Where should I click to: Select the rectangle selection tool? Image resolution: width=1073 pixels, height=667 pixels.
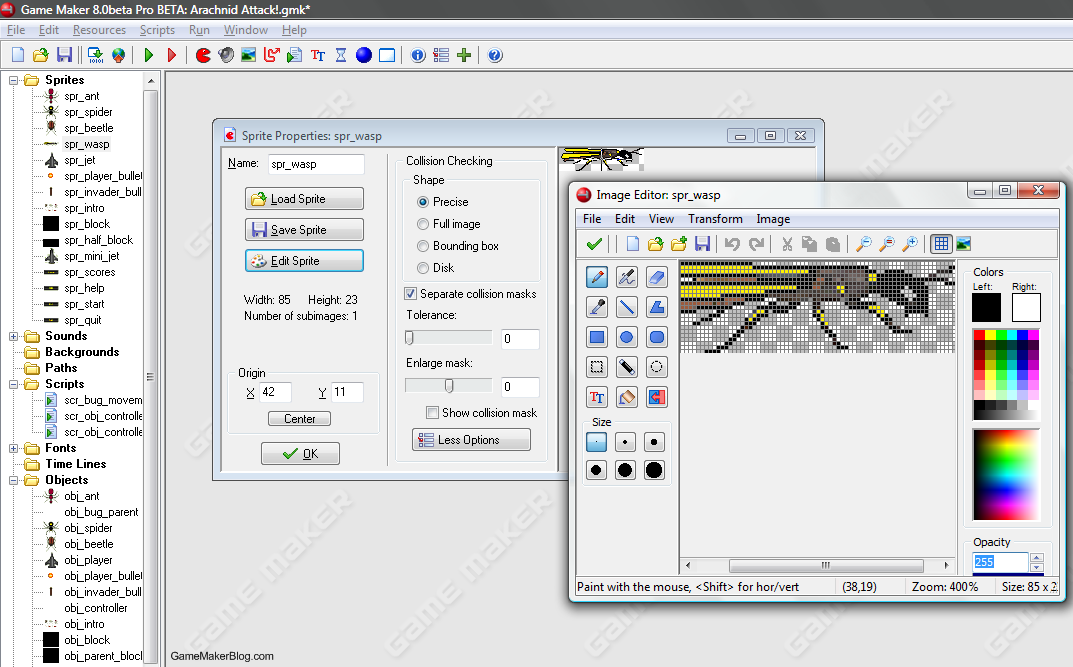[x=596, y=367]
